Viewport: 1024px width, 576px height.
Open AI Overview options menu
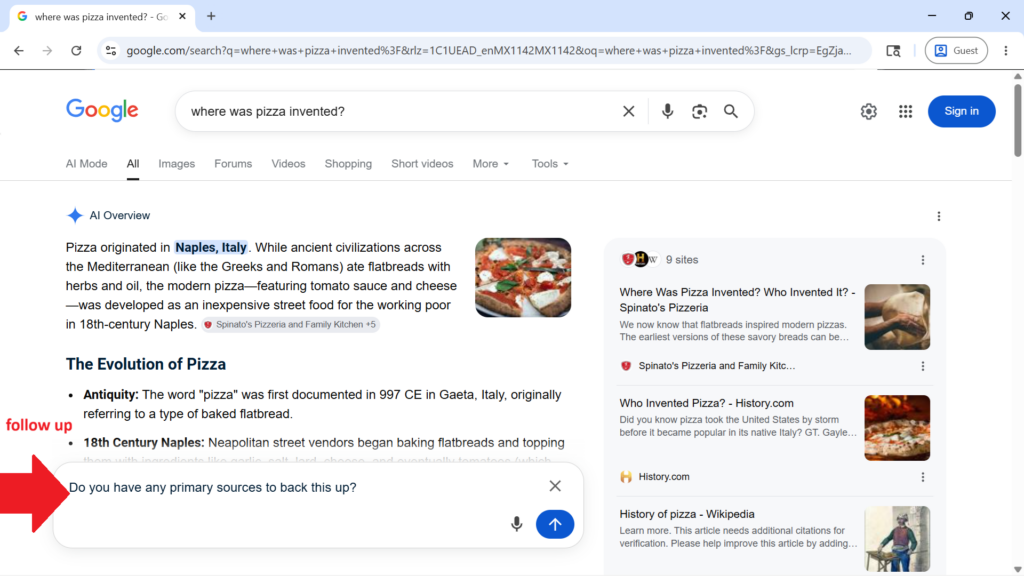(x=938, y=216)
